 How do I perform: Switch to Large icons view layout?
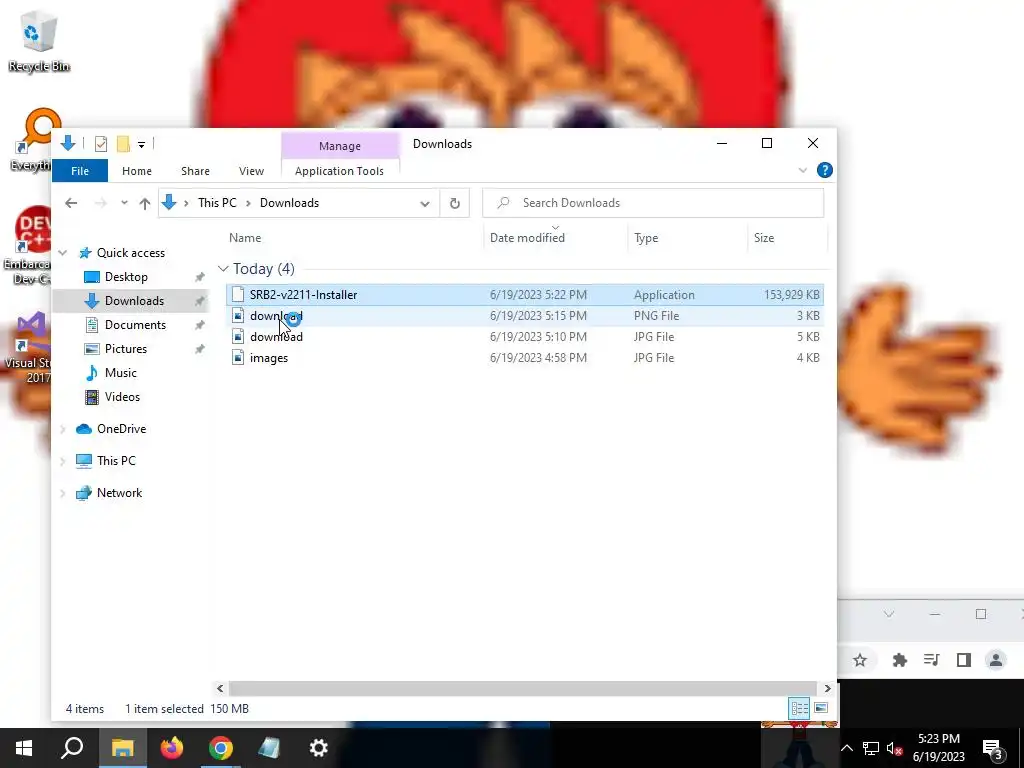point(821,708)
